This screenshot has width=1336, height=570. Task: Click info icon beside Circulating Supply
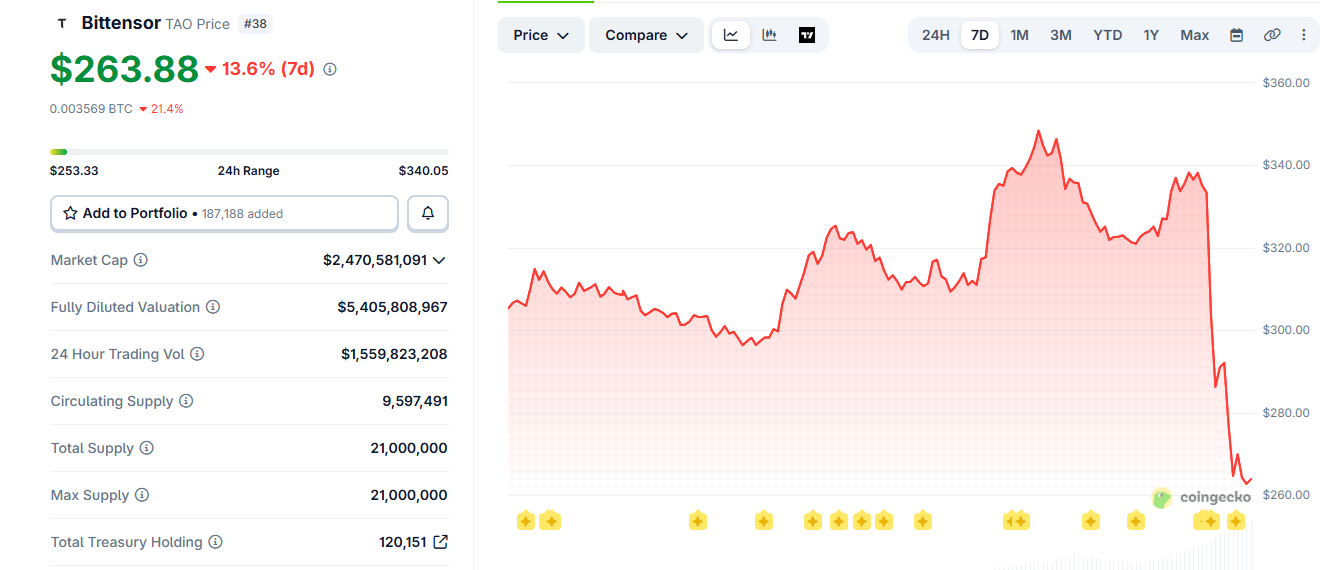[x=186, y=401]
